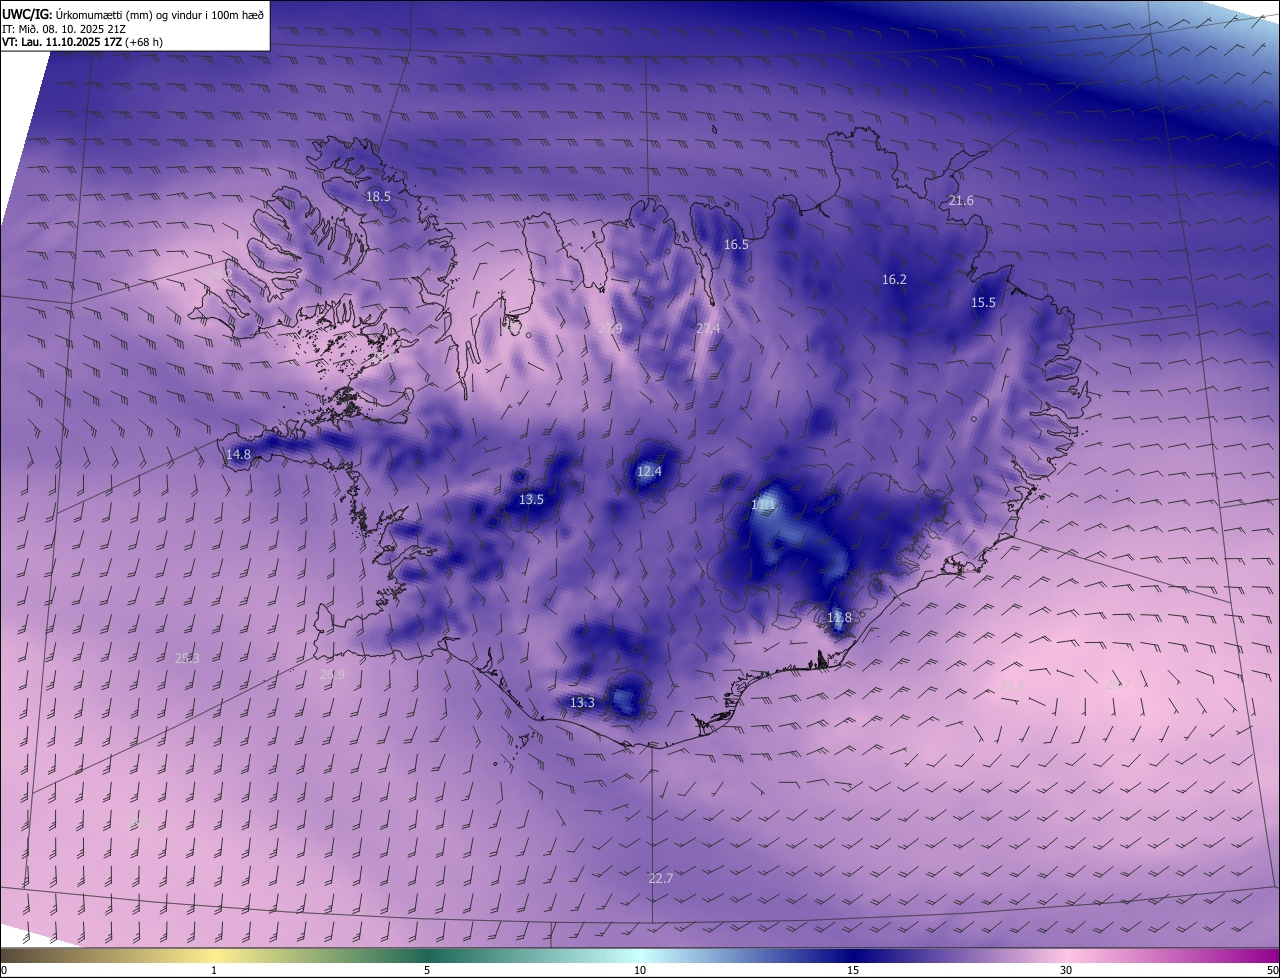Click the 29.5 value label on the map
The width and height of the screenshot is (1280, 978).
1012,686
